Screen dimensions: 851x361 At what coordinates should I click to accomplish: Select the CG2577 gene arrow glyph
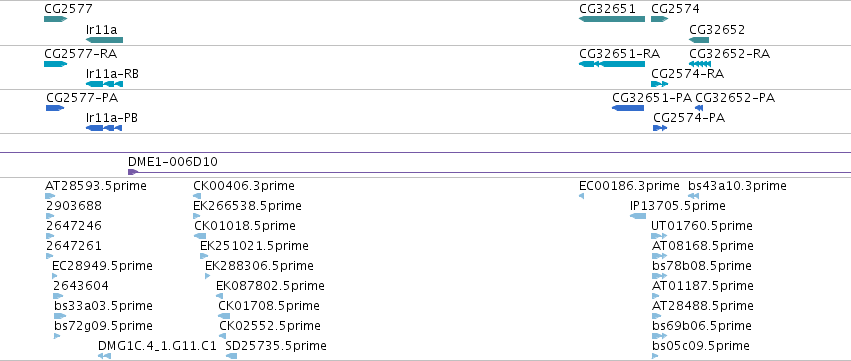[55, 19]
